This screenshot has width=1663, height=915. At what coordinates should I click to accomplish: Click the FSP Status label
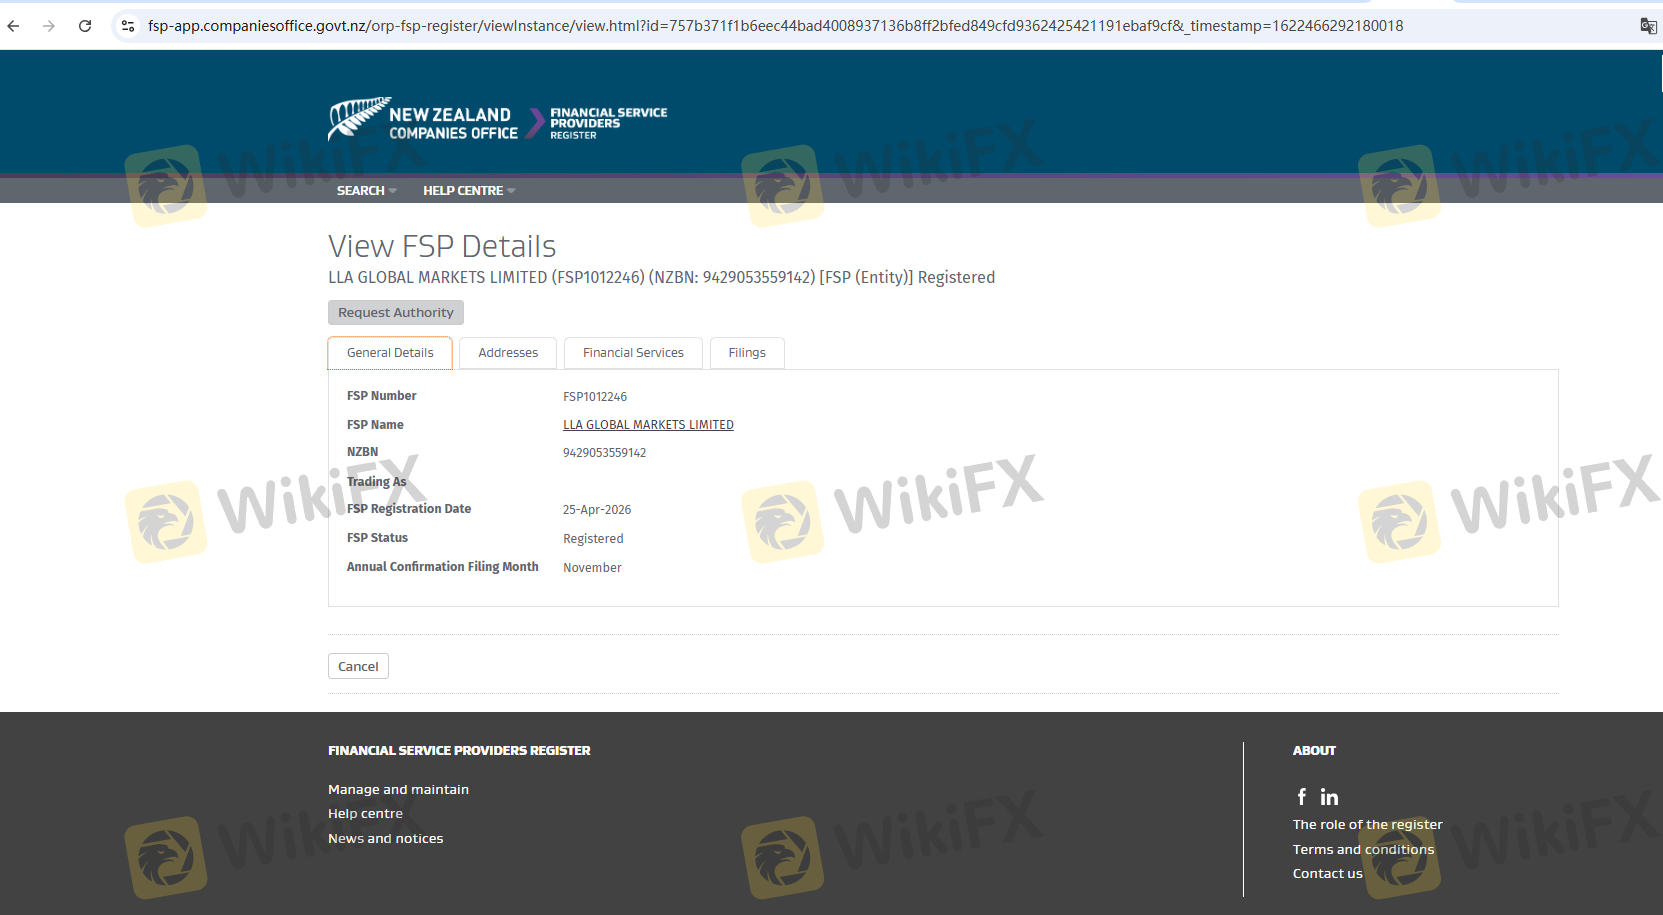click(377, 538)
